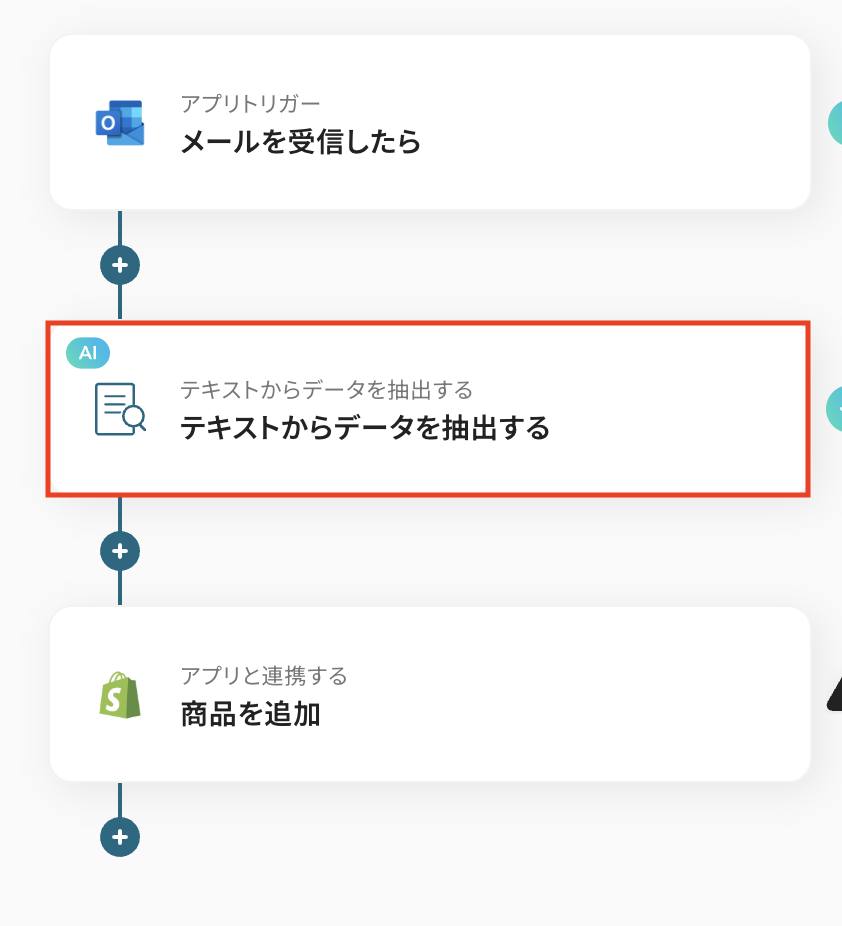This screenshot has height=926, width=842.
Task: Click the アプリと連携する label
Action: [264, 676]
